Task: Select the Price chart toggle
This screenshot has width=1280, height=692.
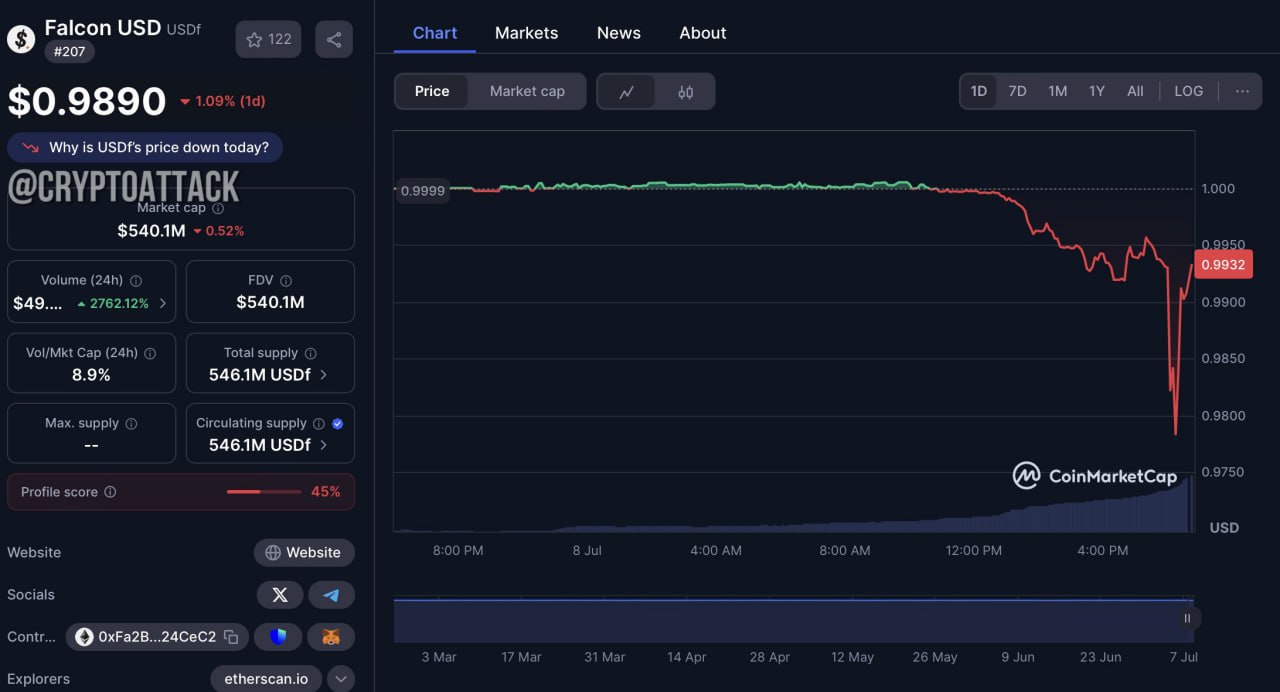Action: (432, 91)
